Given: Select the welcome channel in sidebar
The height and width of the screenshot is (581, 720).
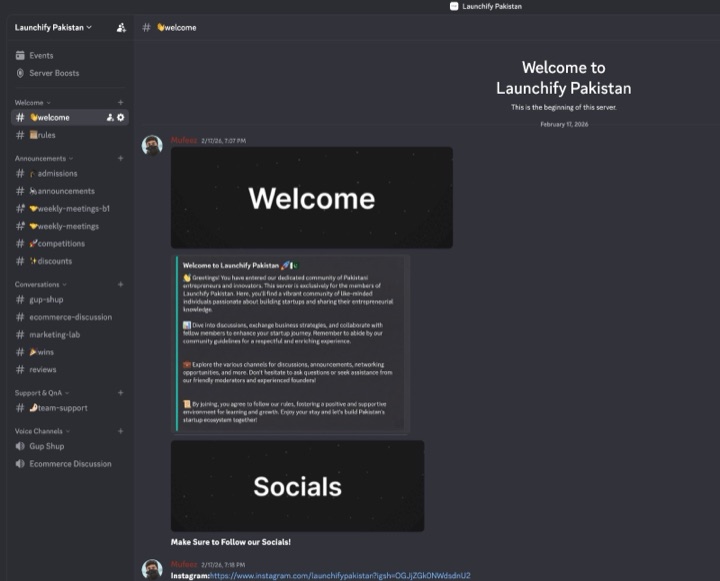Looking at the screenshot, I should click(x=69, y=118).
